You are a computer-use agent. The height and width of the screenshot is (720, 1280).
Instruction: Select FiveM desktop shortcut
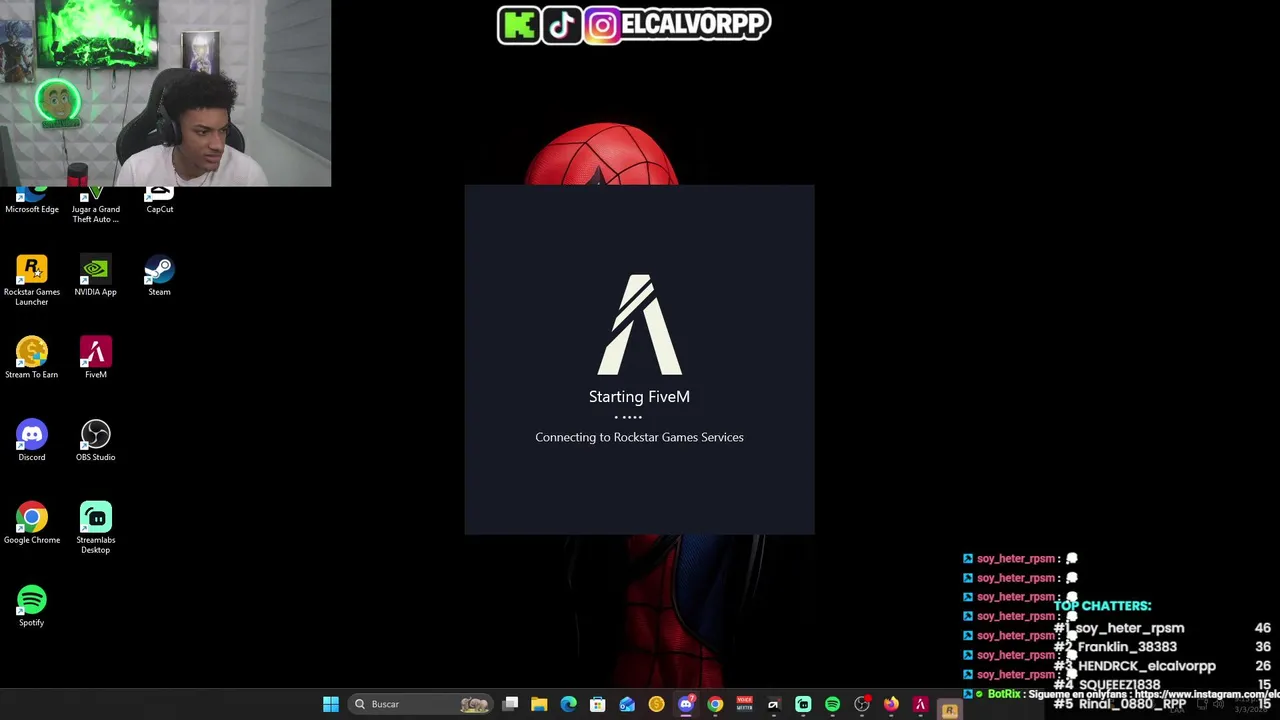click(x=95, y=358)
